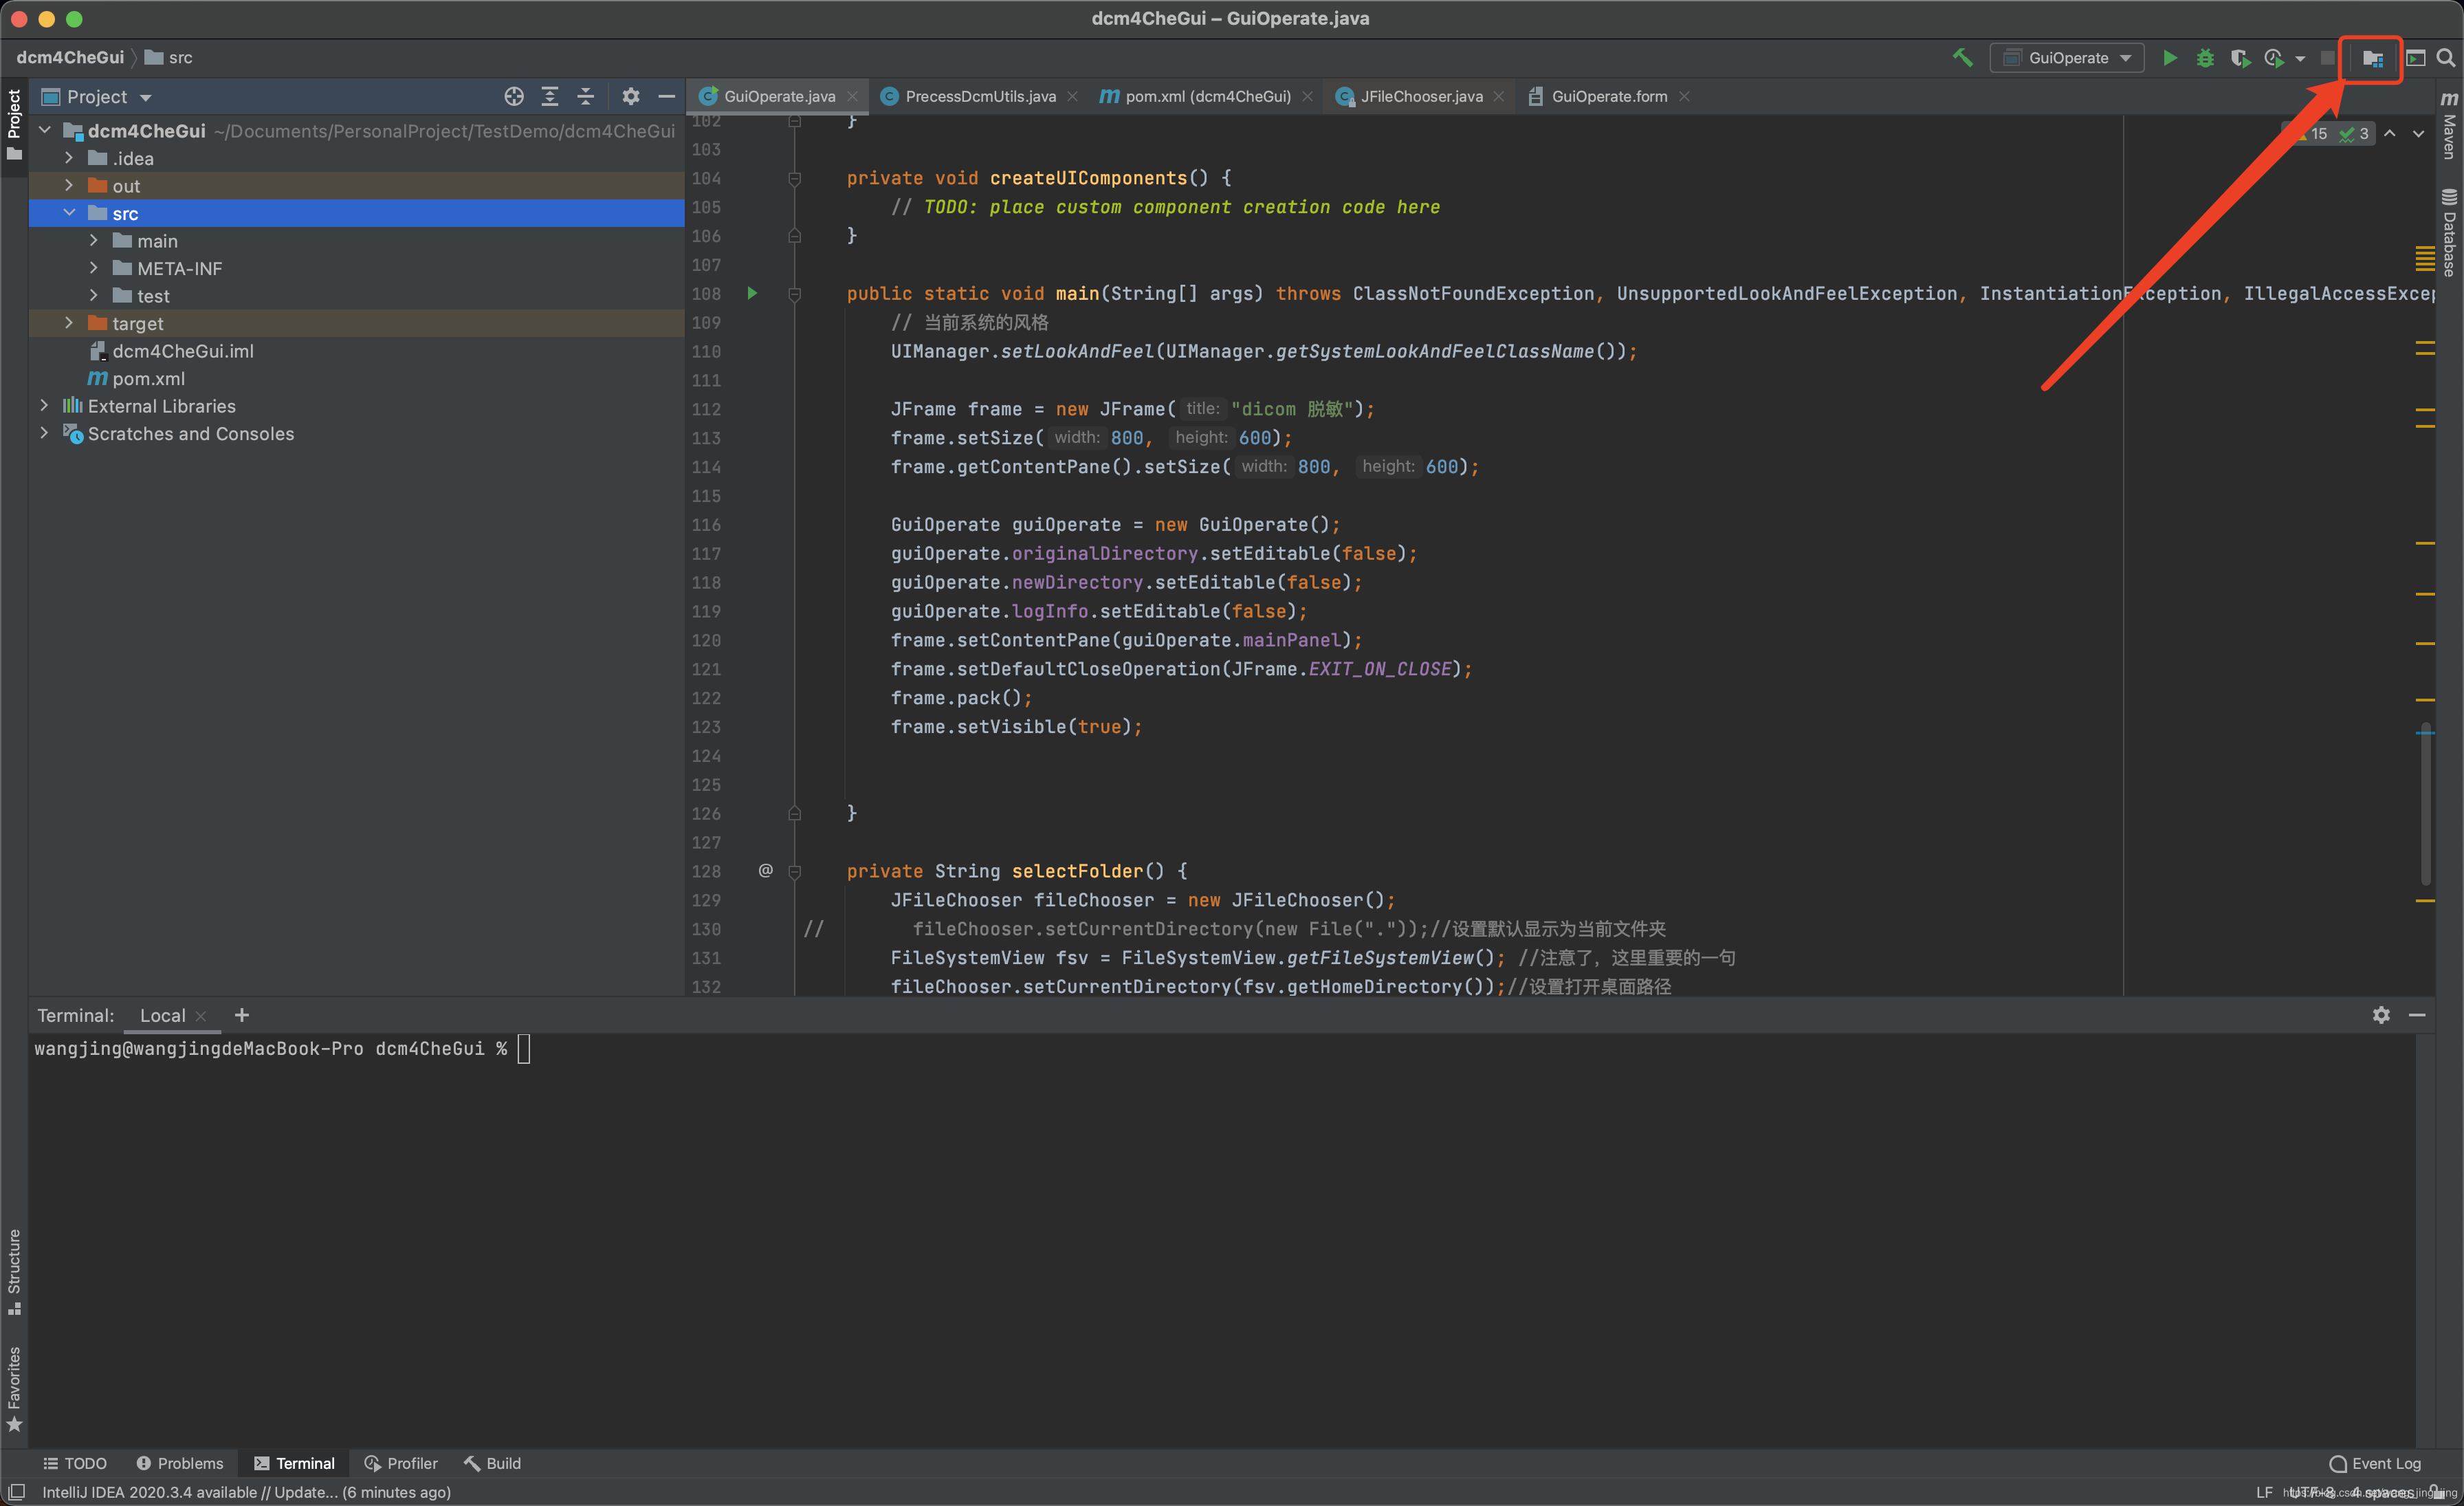Expand the main folder in project tree

coord(94,241)
